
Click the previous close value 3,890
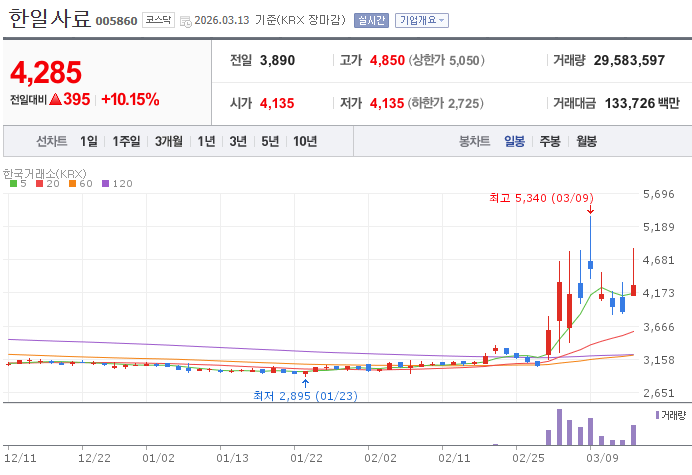tap(277, 60)
